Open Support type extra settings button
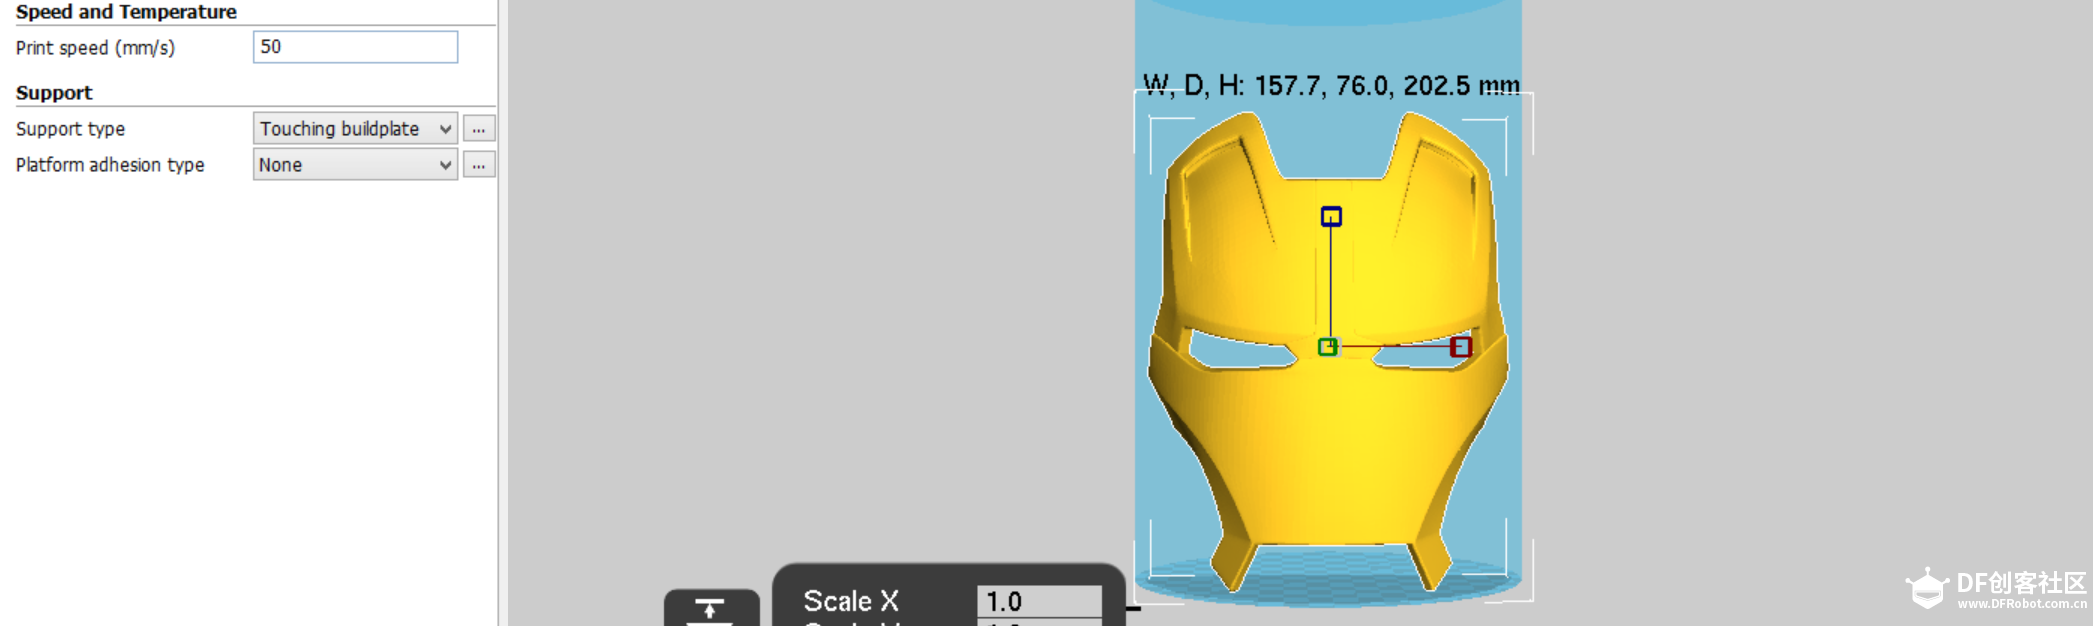This screenshot has width=2093, height=626. click(x=479, y=129)
